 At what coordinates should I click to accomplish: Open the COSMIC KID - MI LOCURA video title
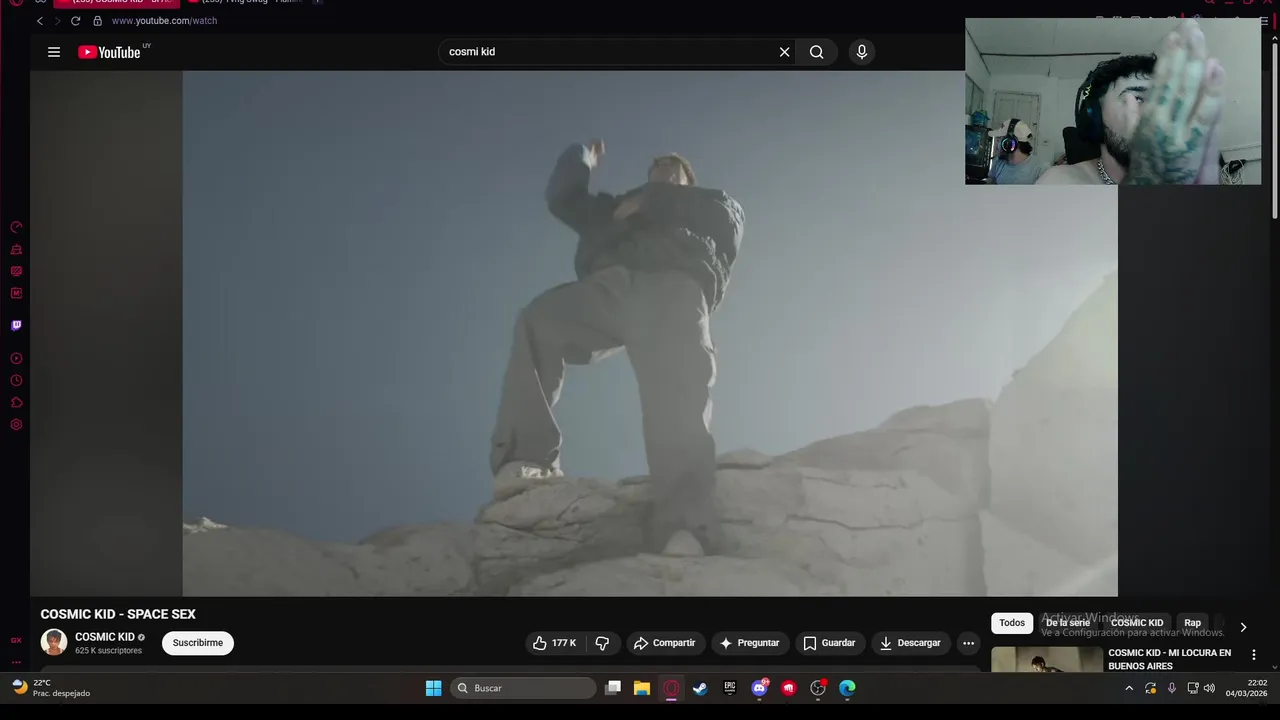1170,659
